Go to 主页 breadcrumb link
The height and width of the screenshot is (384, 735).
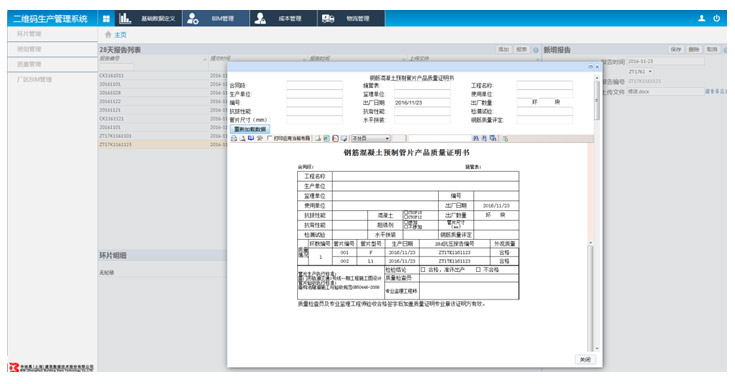tap(120, 35)
